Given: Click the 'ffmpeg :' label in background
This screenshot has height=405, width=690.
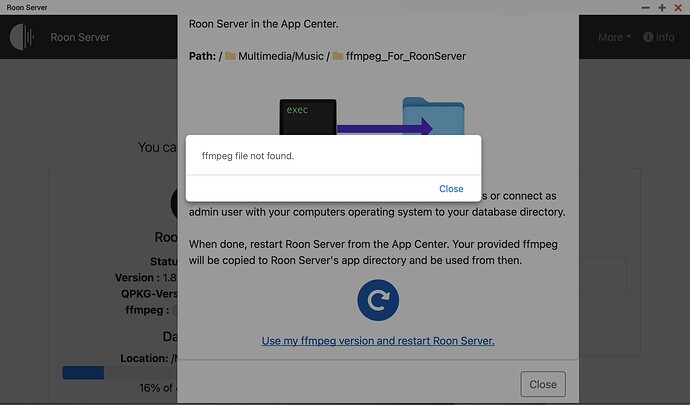Looking at the screenshot, I should click(x=147, y=310).
